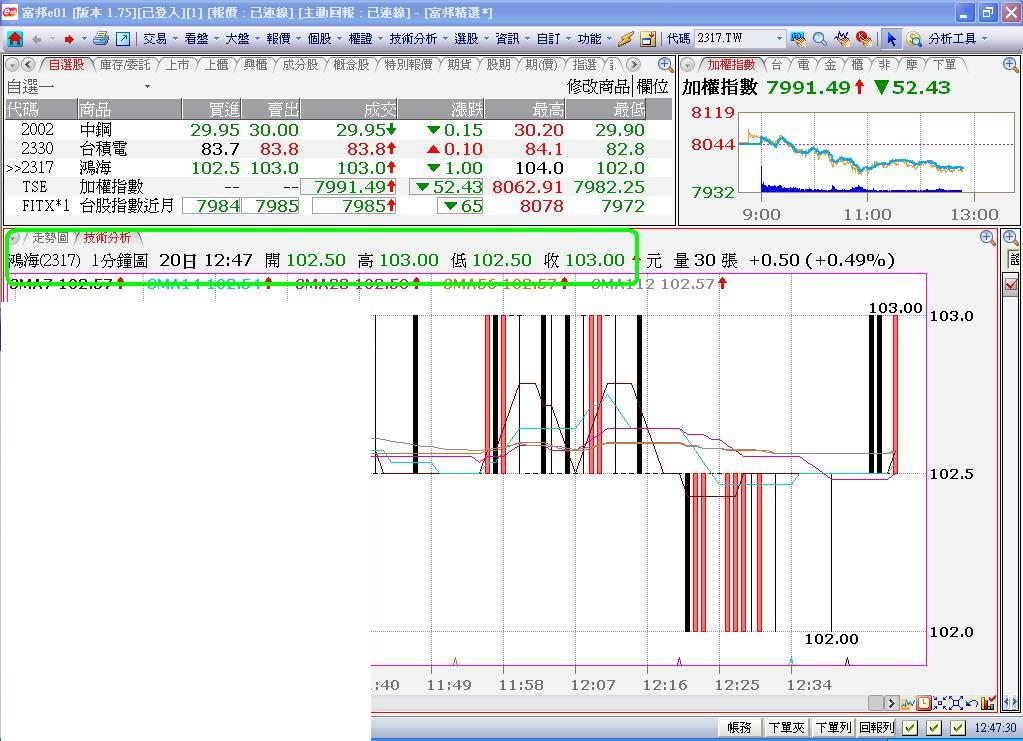
Task: Open the magnifier search icon in toolbar
Action: [x=819, y=39]
